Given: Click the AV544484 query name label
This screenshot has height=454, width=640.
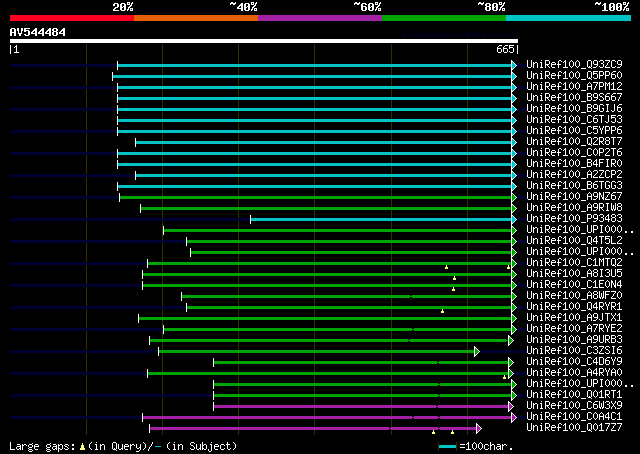Looking at the screenshot, I should (38, 32).
